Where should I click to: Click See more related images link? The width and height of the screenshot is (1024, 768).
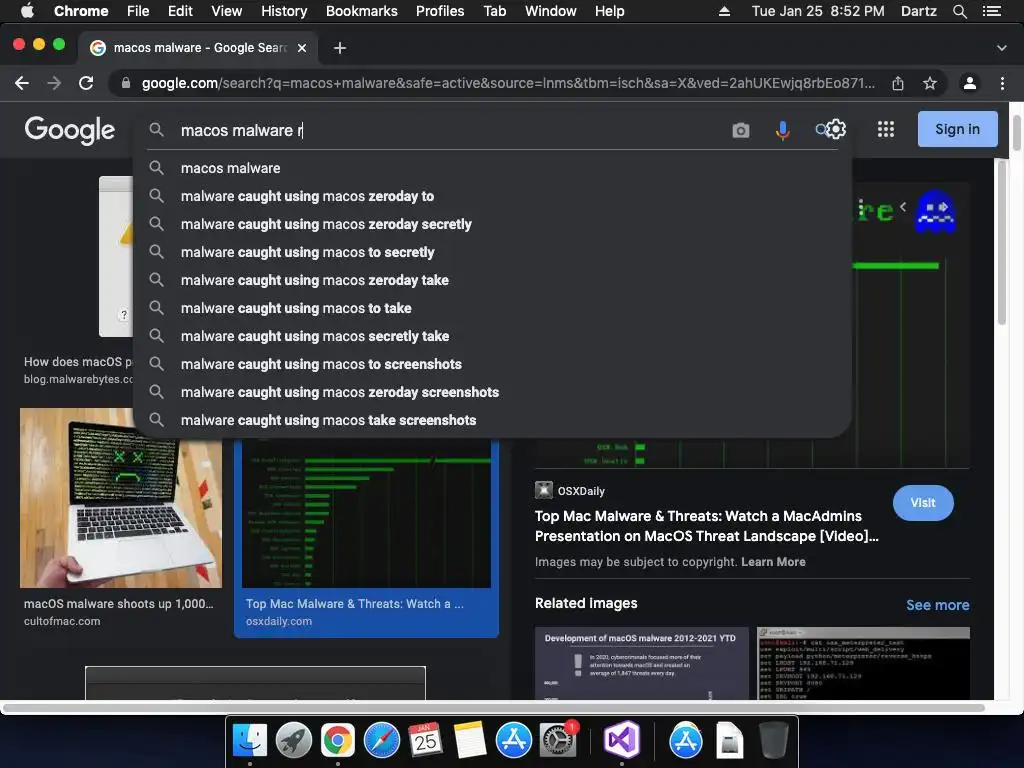[x=937, y=605]
